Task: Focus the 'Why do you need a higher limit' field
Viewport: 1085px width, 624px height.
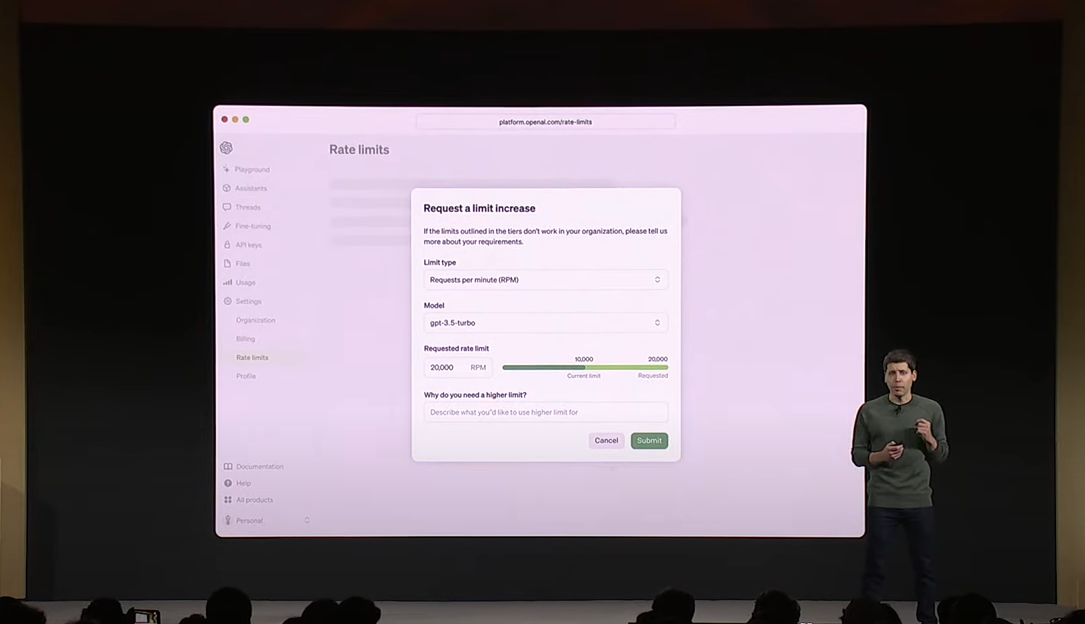Action: click(545, 412)
